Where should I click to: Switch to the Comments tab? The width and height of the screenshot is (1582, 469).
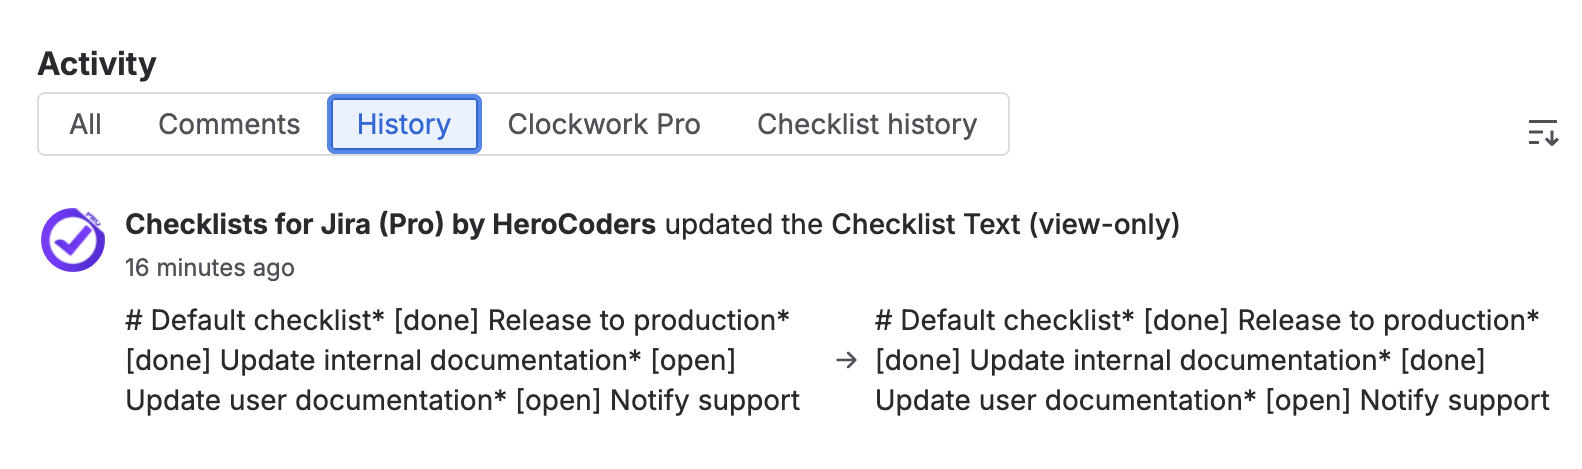pos(229,124)
